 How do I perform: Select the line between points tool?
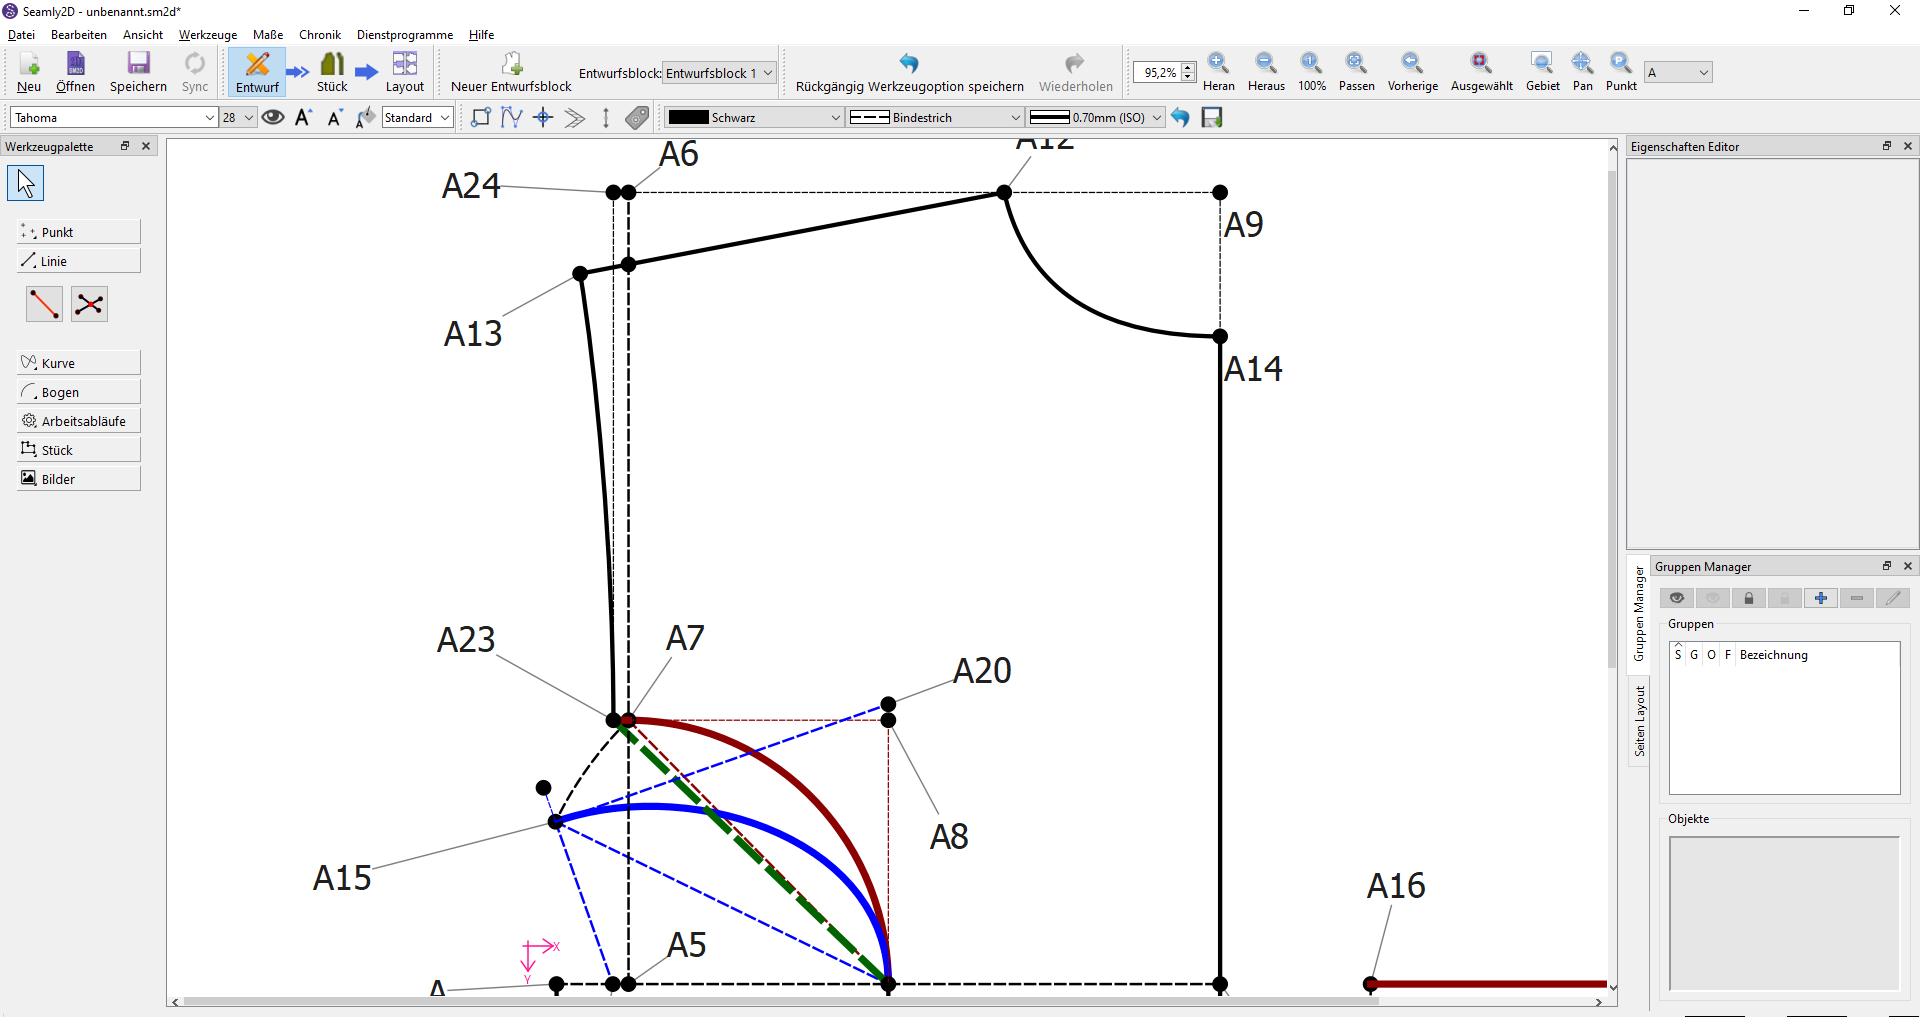click(x=44, y=304)
